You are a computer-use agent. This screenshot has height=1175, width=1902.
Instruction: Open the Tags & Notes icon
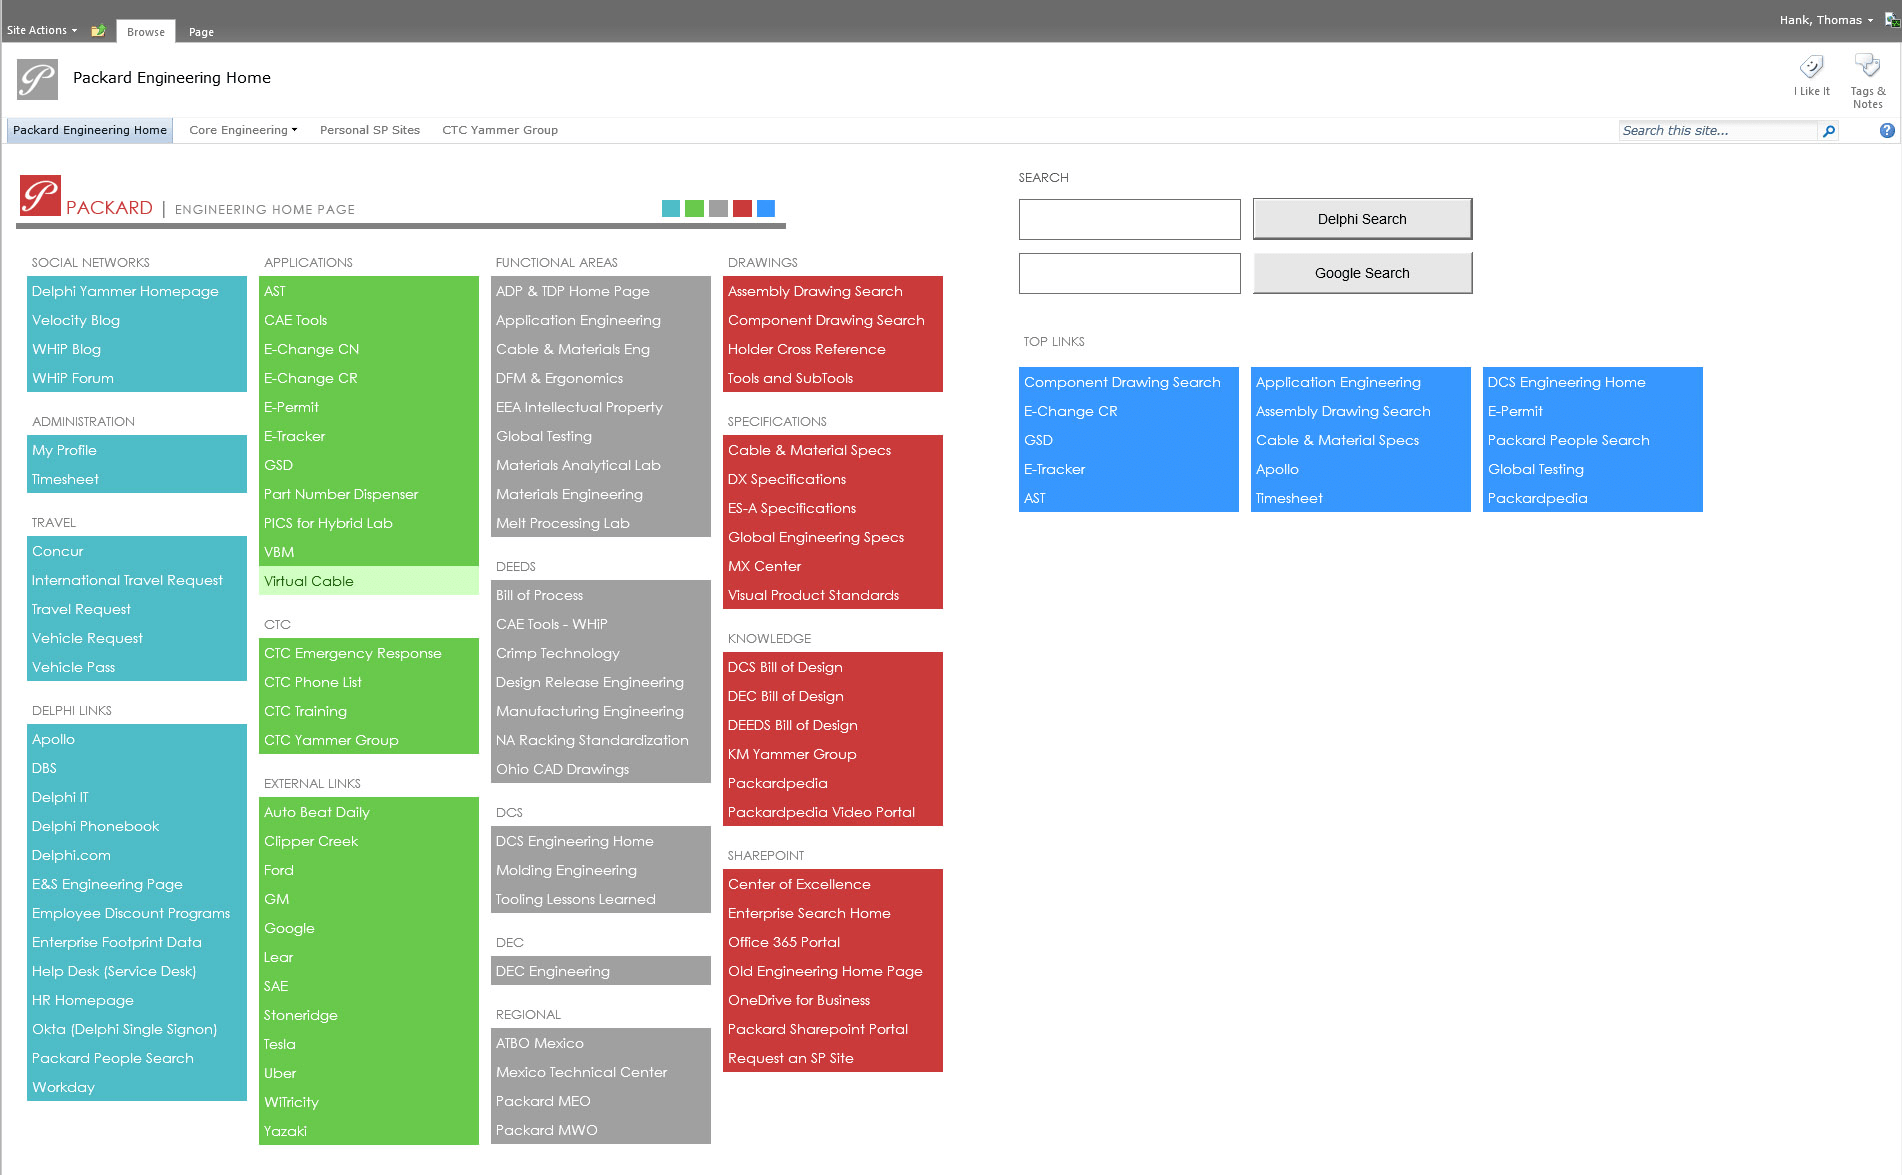tap(1867, 67)
